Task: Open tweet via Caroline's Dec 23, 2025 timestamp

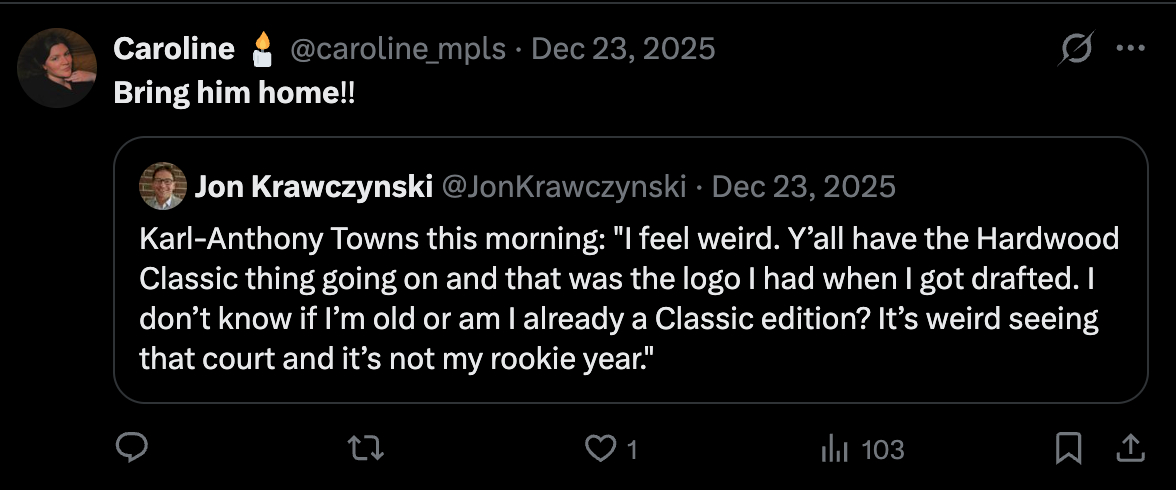Action: click(623, 48)
